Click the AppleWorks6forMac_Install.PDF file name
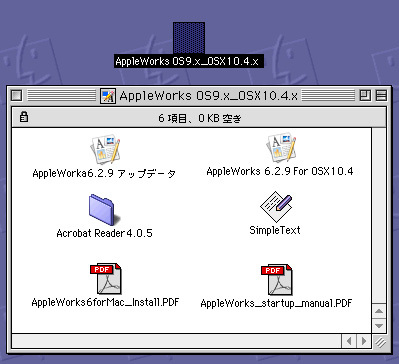Viewport: 399px width, 364px height. pyautogui.click(x=105, y=302)
